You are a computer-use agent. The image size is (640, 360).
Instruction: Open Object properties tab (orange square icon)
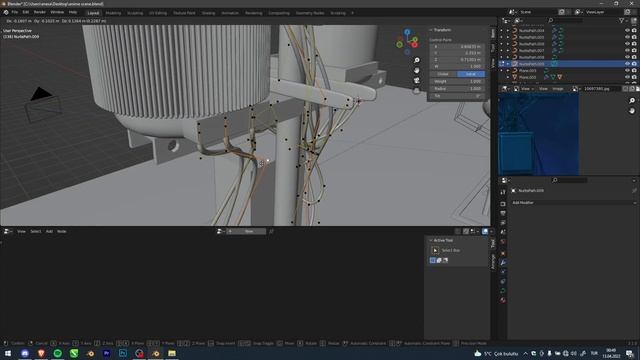(x=503, y=253)
